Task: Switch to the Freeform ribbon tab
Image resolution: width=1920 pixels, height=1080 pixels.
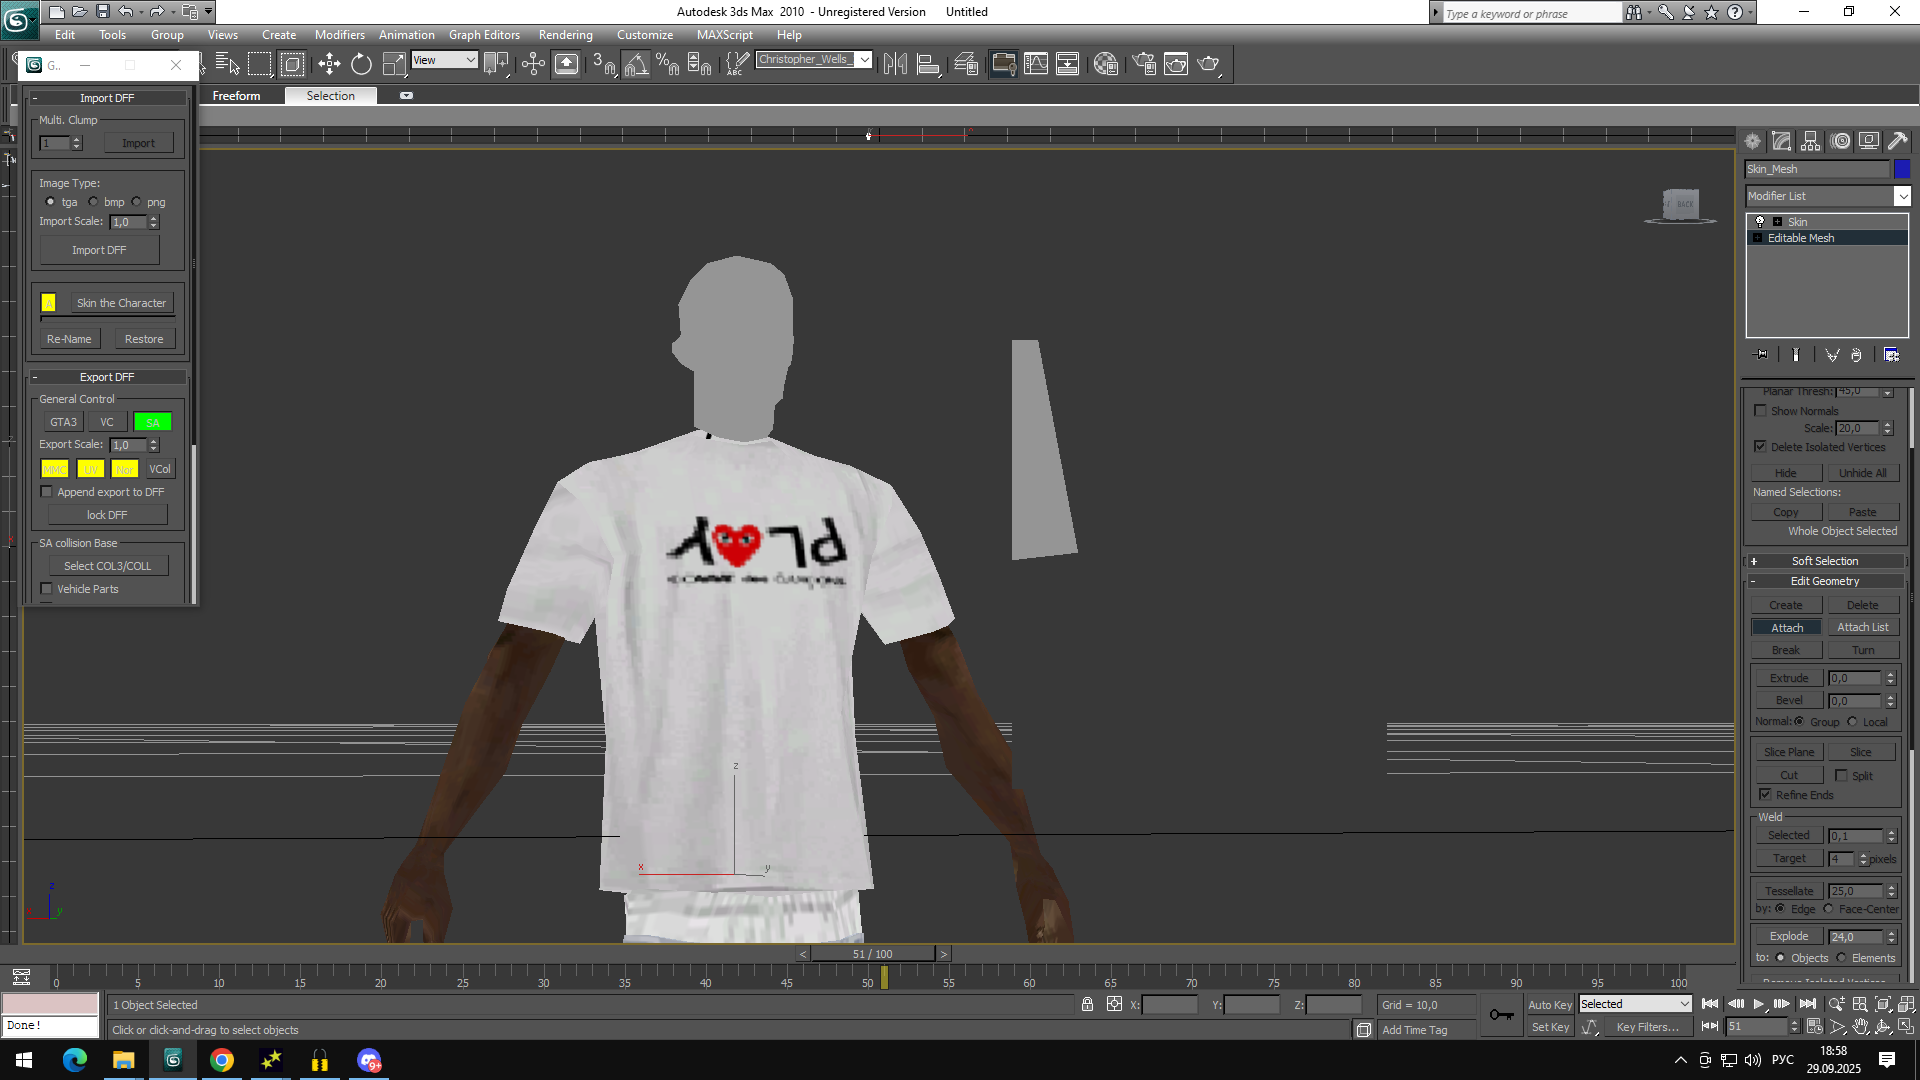Action: click(236, 96)
